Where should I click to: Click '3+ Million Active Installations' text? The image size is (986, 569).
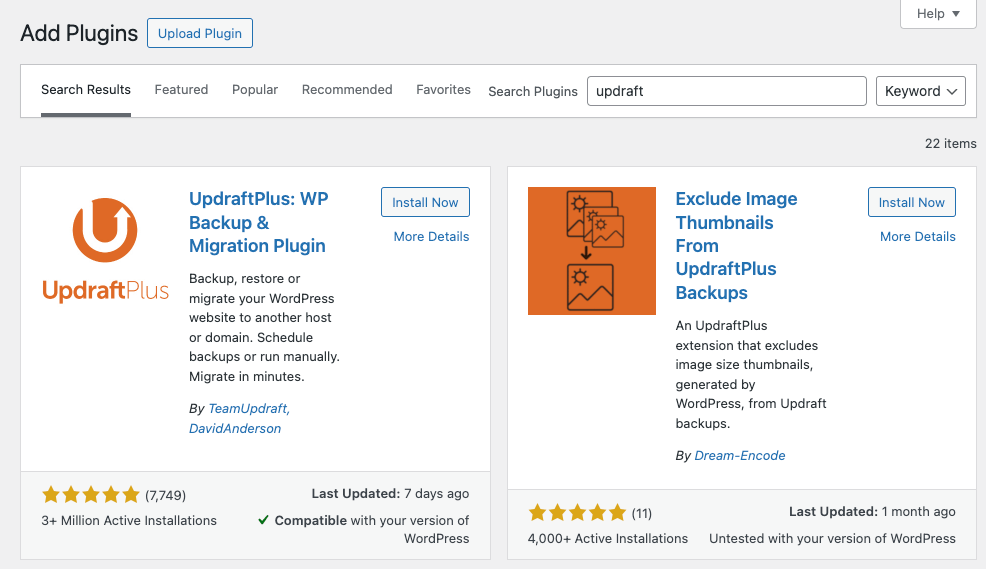click(x=129, y=521)
